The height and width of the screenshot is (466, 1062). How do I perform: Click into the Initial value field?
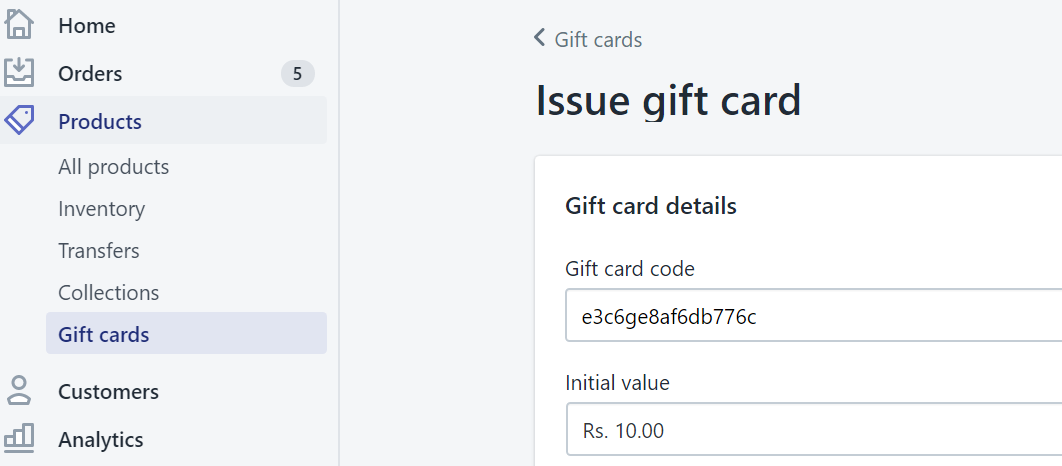click(812, 431)
